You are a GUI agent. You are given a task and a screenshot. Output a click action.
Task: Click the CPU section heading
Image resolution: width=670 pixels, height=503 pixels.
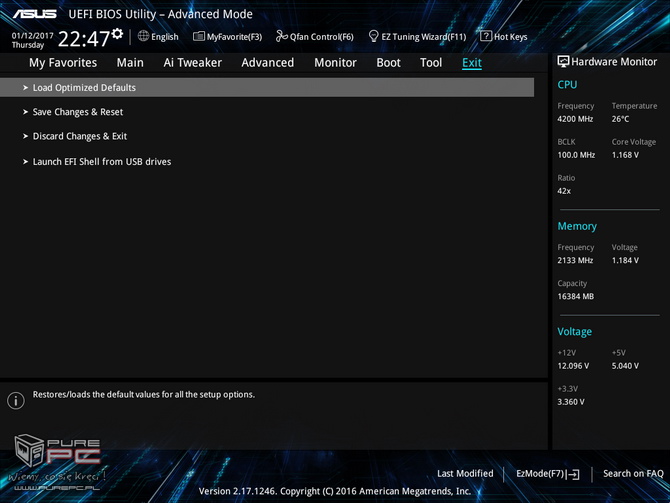click(x=567, y=85)
